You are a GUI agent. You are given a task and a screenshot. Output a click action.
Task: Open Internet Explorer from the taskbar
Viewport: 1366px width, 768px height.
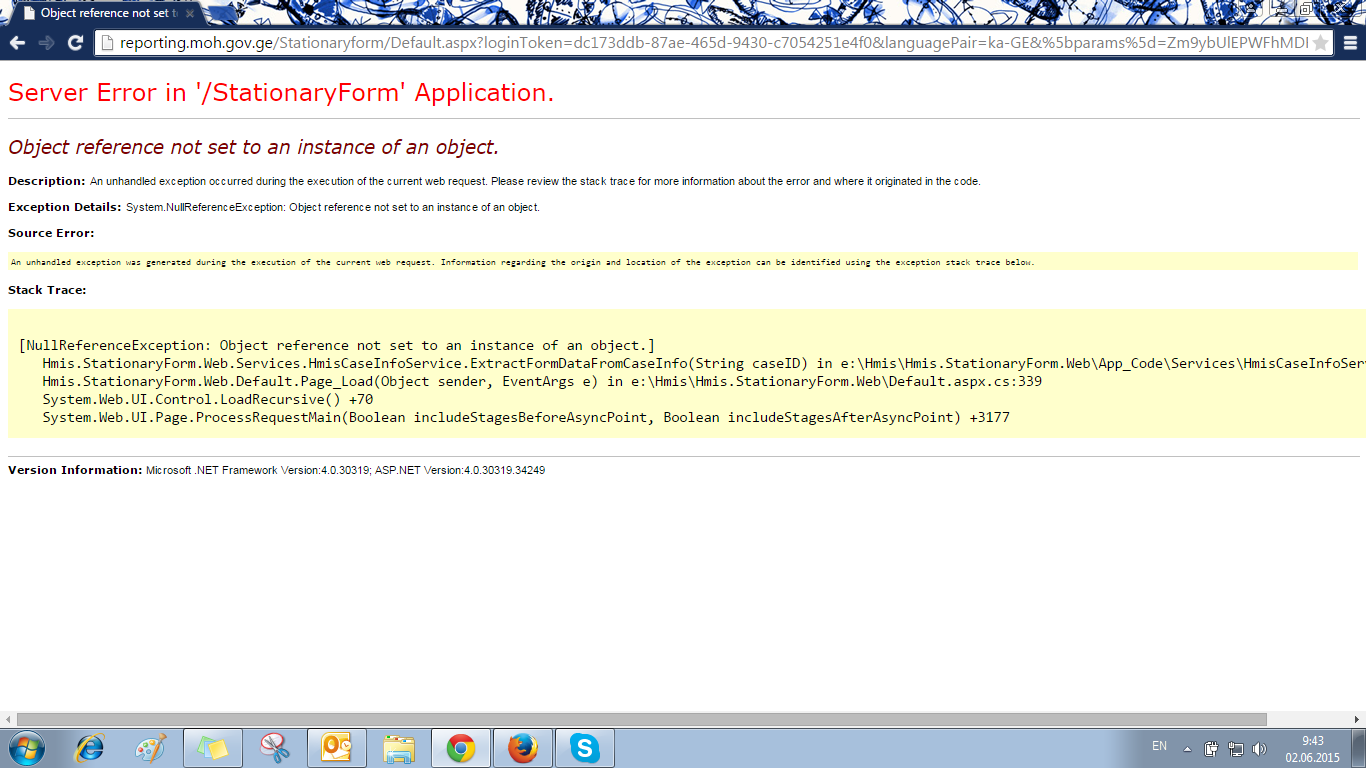[90, 748]
